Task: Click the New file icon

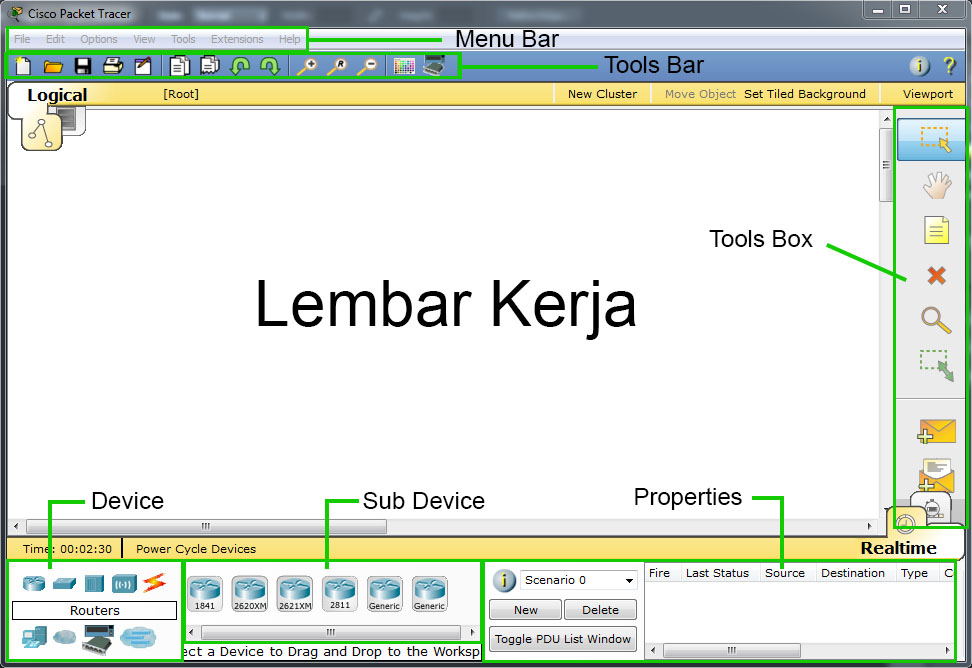Action: (23, 66)
